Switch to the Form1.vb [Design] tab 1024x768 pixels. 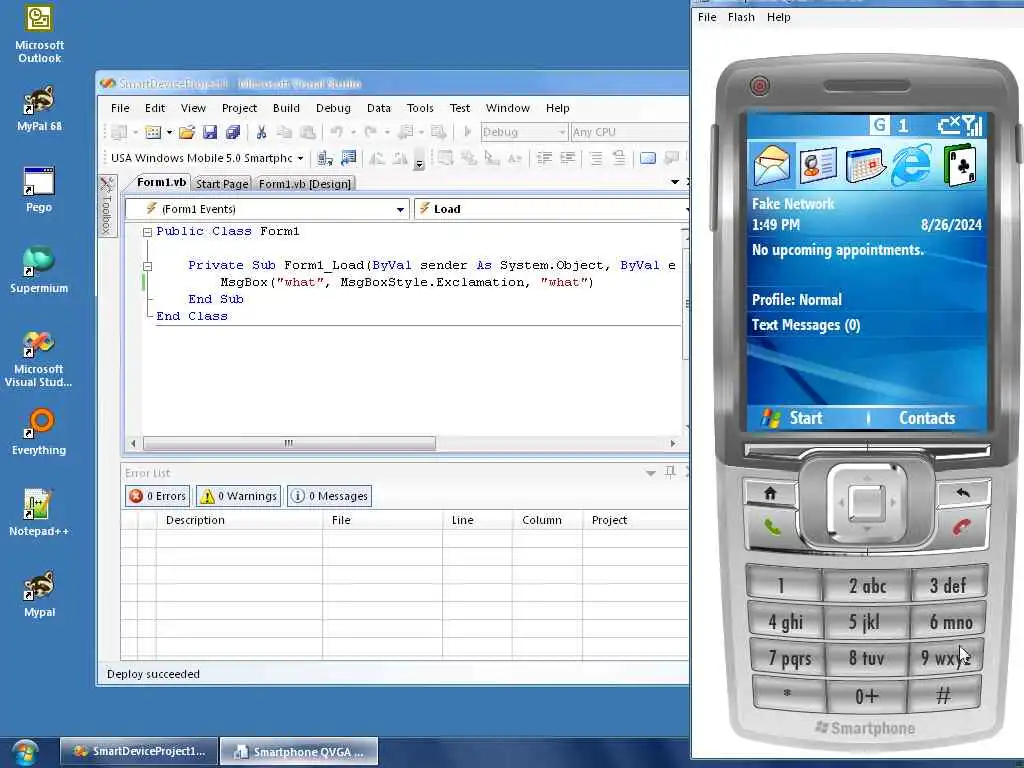pos(305,184)
